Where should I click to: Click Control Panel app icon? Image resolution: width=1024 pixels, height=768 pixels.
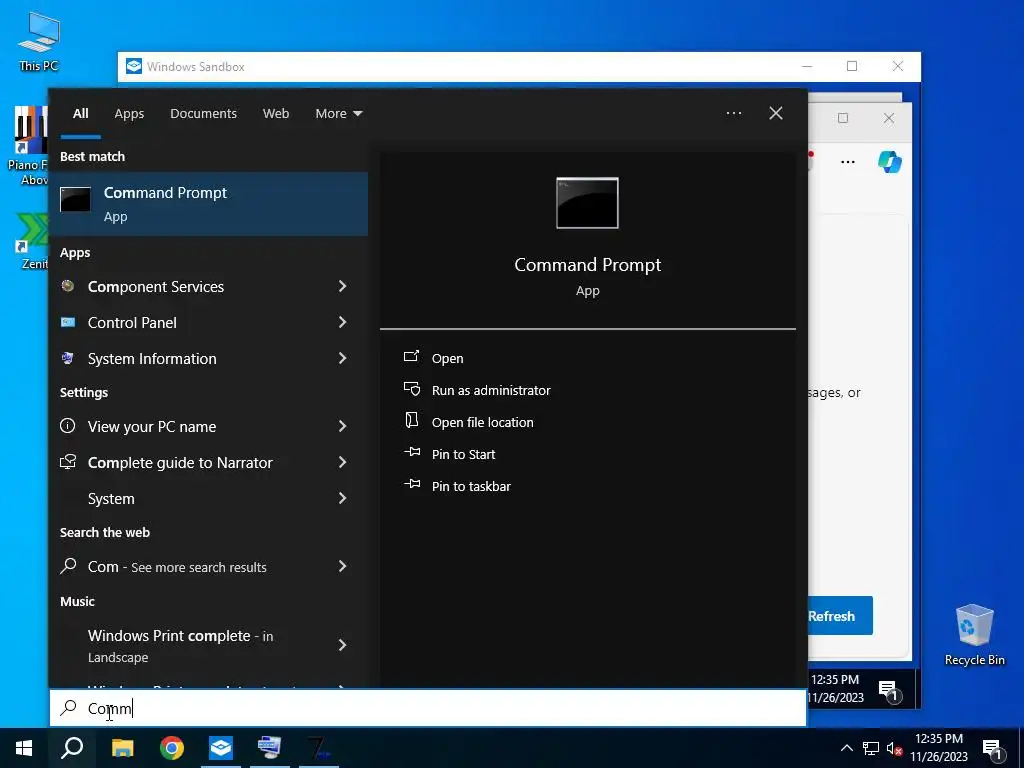[x=68, y=322]
